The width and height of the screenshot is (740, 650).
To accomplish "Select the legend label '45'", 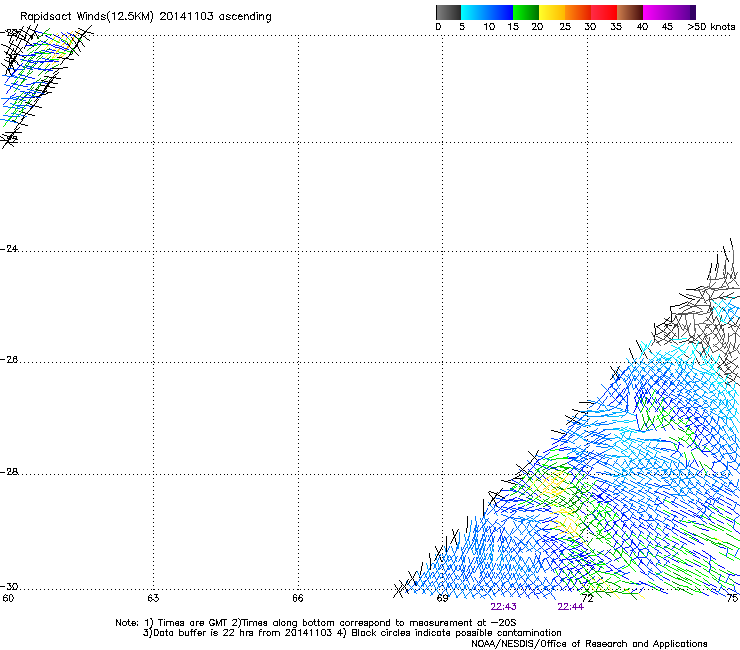I will coord(667,27).
